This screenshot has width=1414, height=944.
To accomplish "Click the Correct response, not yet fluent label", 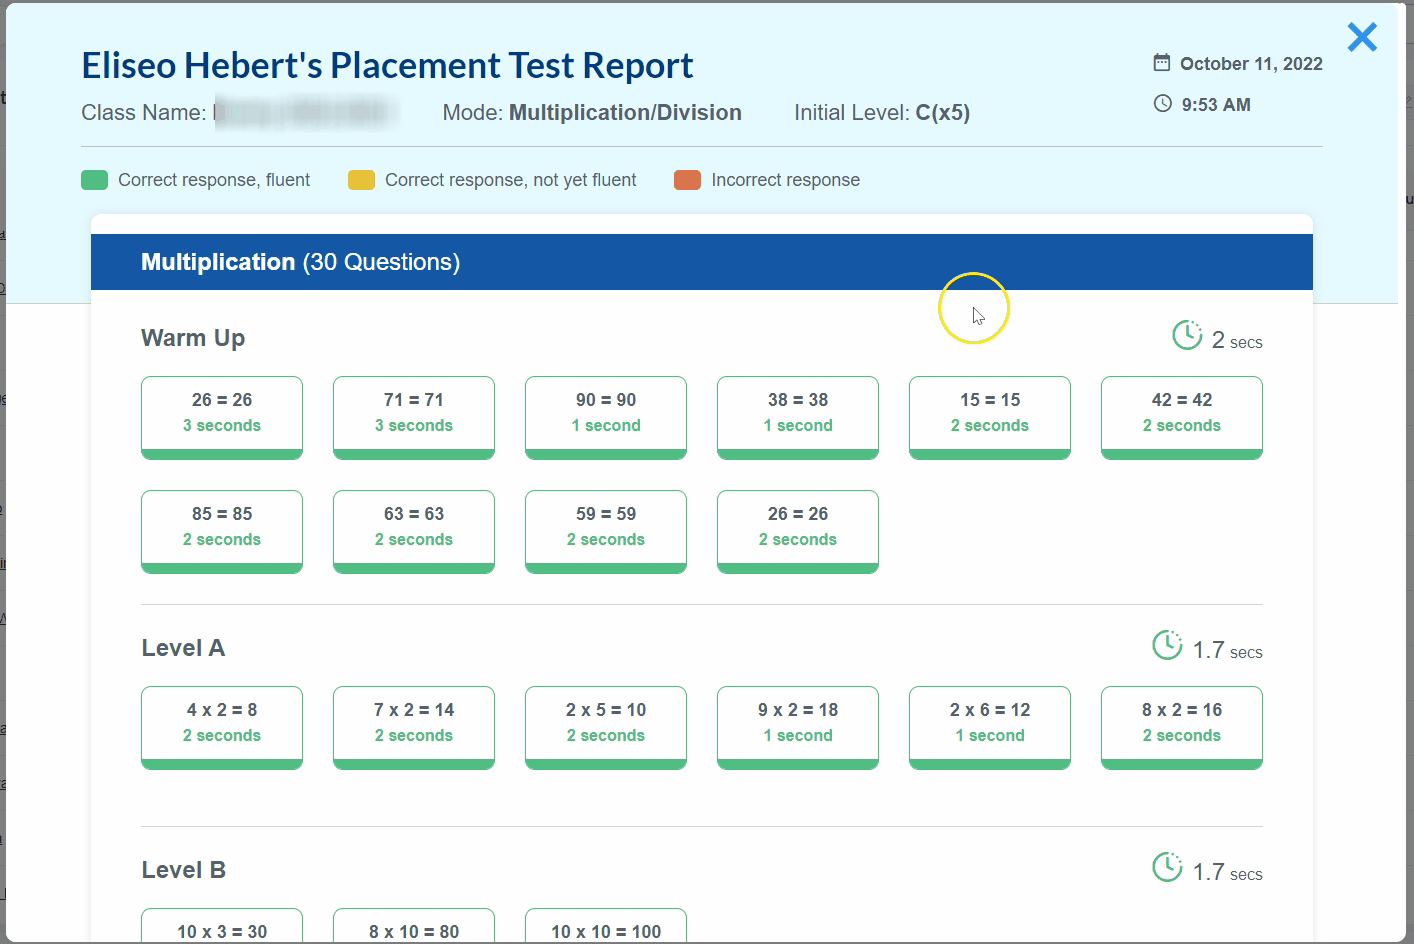I will pyautogui.click(x=510, y=180).
